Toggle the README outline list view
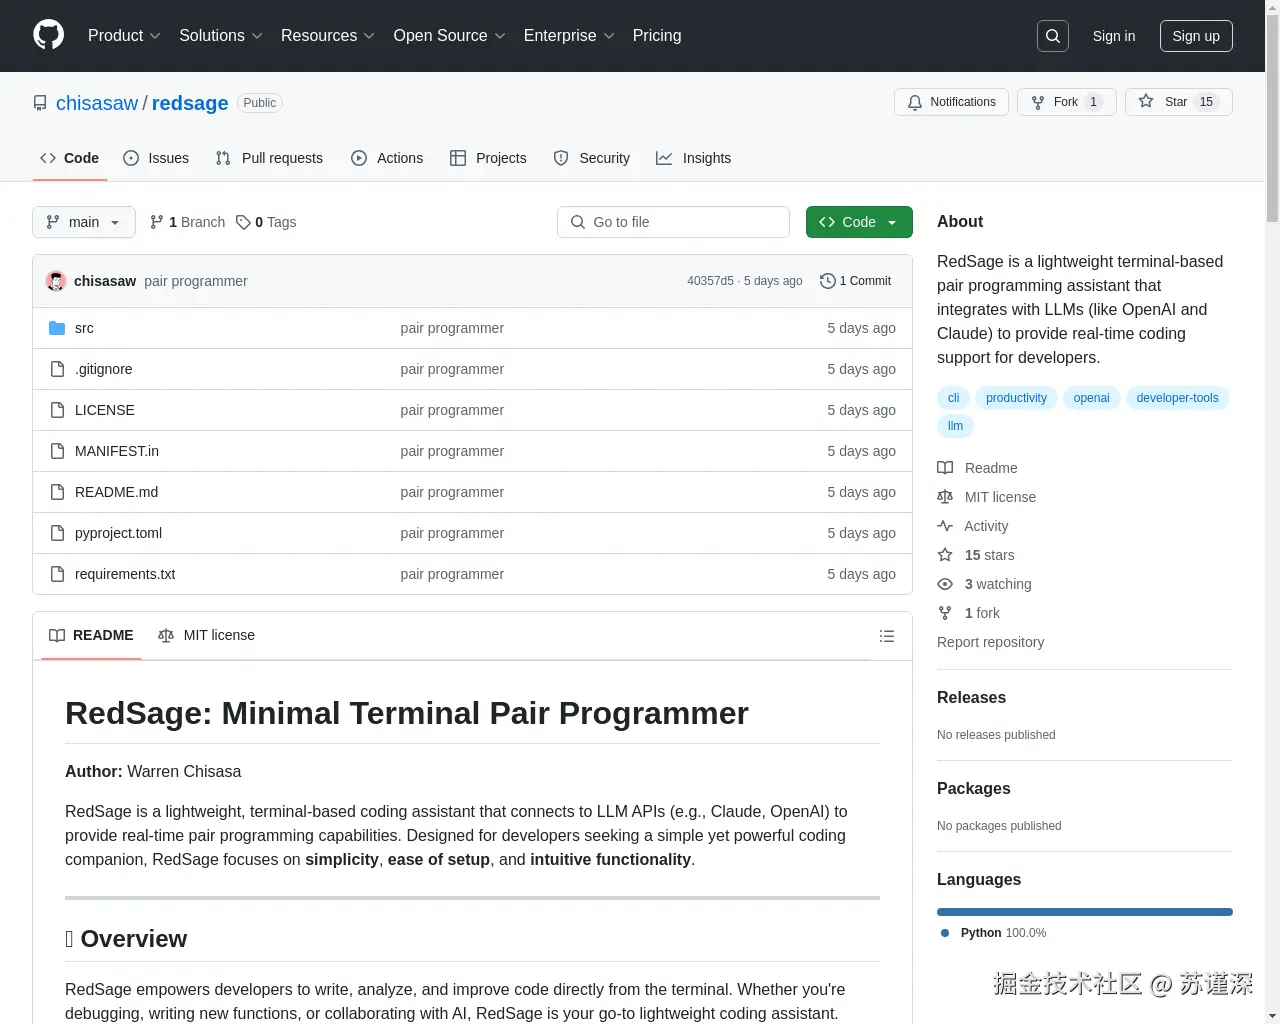1280x1024 pixels. pyautogui.click(x=886, y=635)
